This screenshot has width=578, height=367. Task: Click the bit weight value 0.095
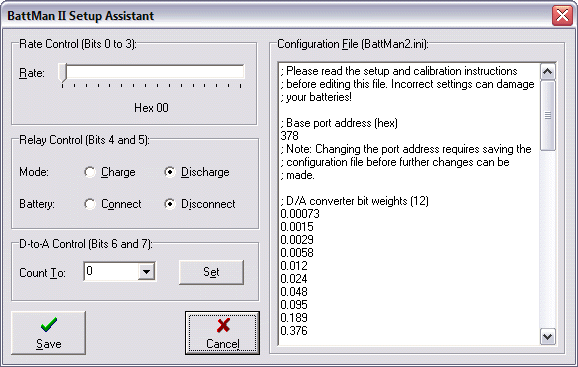294,305
